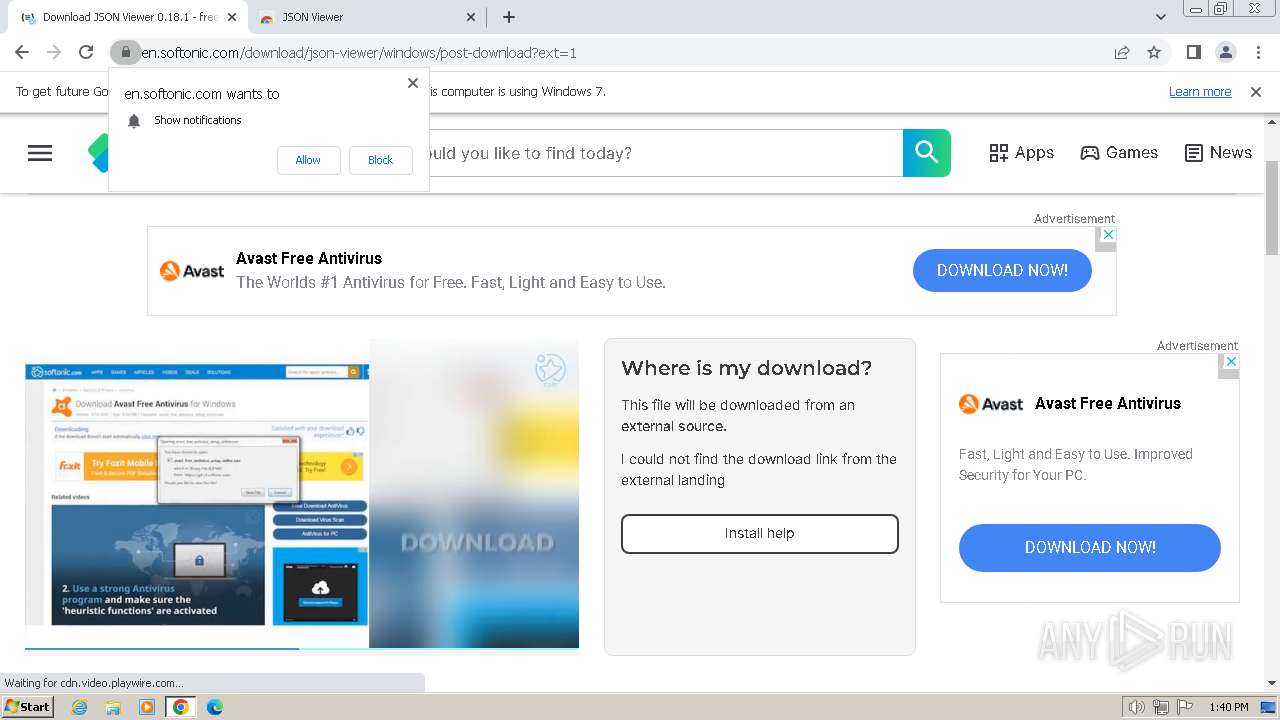Reload the current page
The image size is (1280, 720).
pyautogui.click(x=86, y=52)
